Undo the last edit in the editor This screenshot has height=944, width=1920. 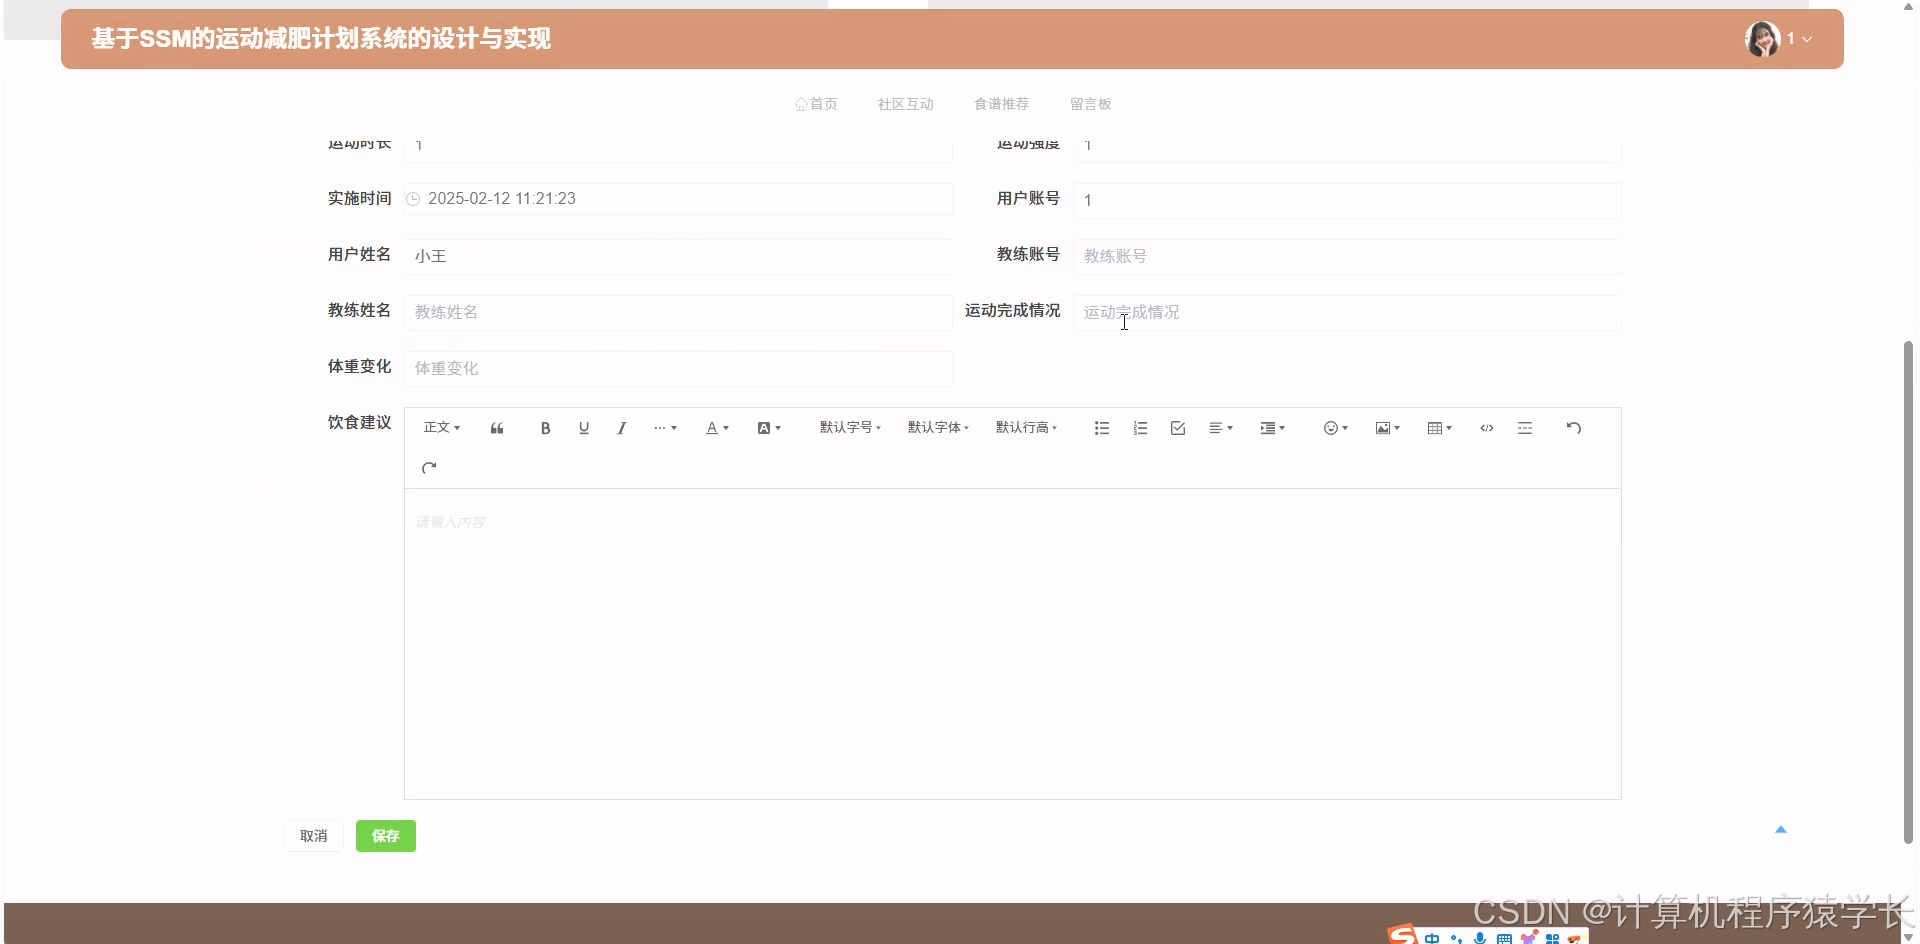click(x=1574, y=427)
